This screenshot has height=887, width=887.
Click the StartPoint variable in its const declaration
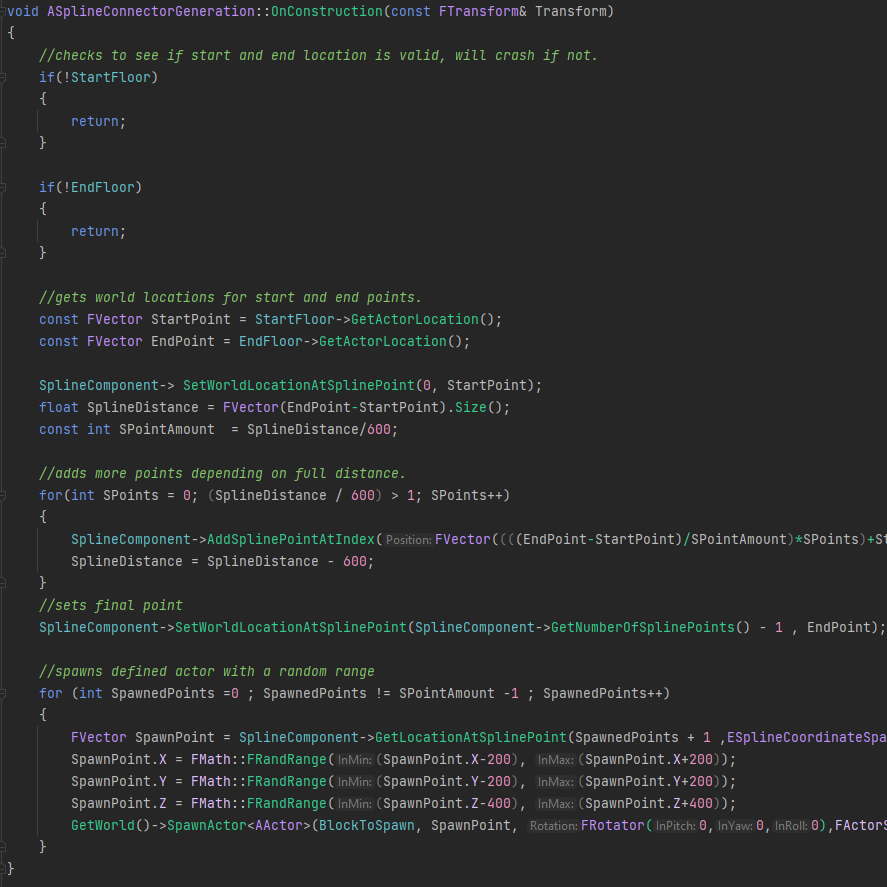(x=191, y=320)
